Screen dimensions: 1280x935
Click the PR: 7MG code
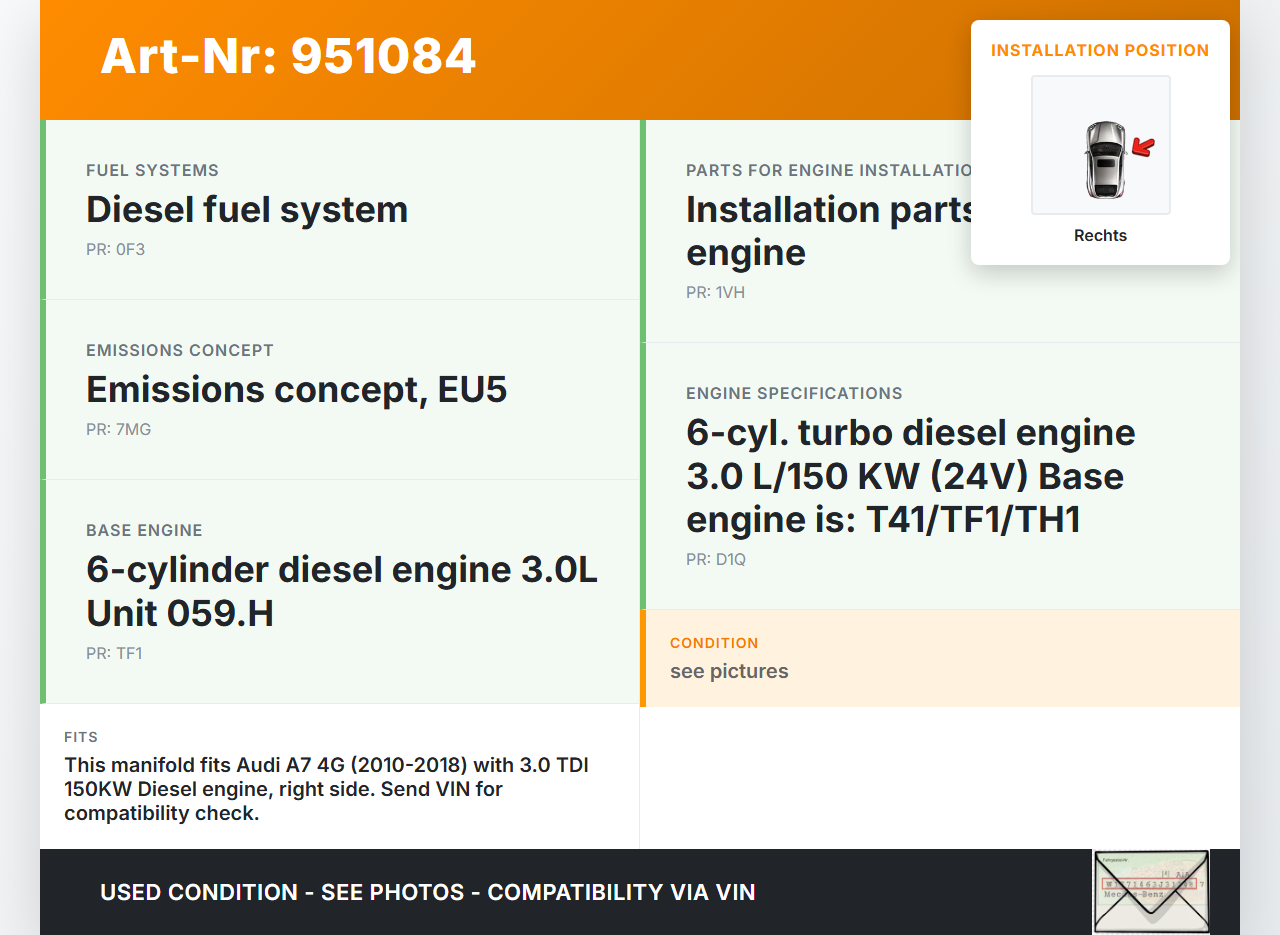tap(118, 429)
